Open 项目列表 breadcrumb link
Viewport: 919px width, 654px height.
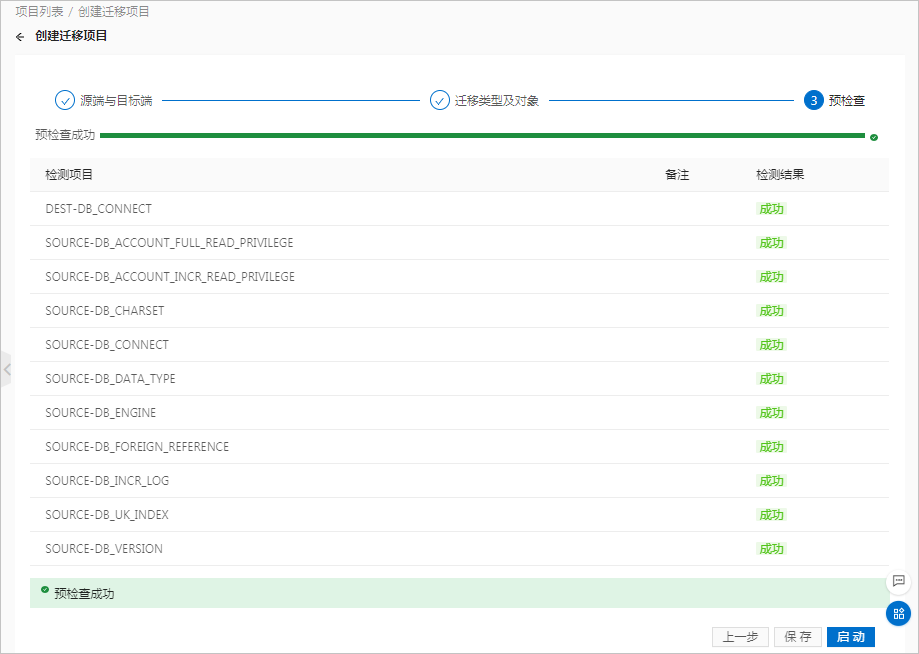pyautogui.click(x=40, y=12)
